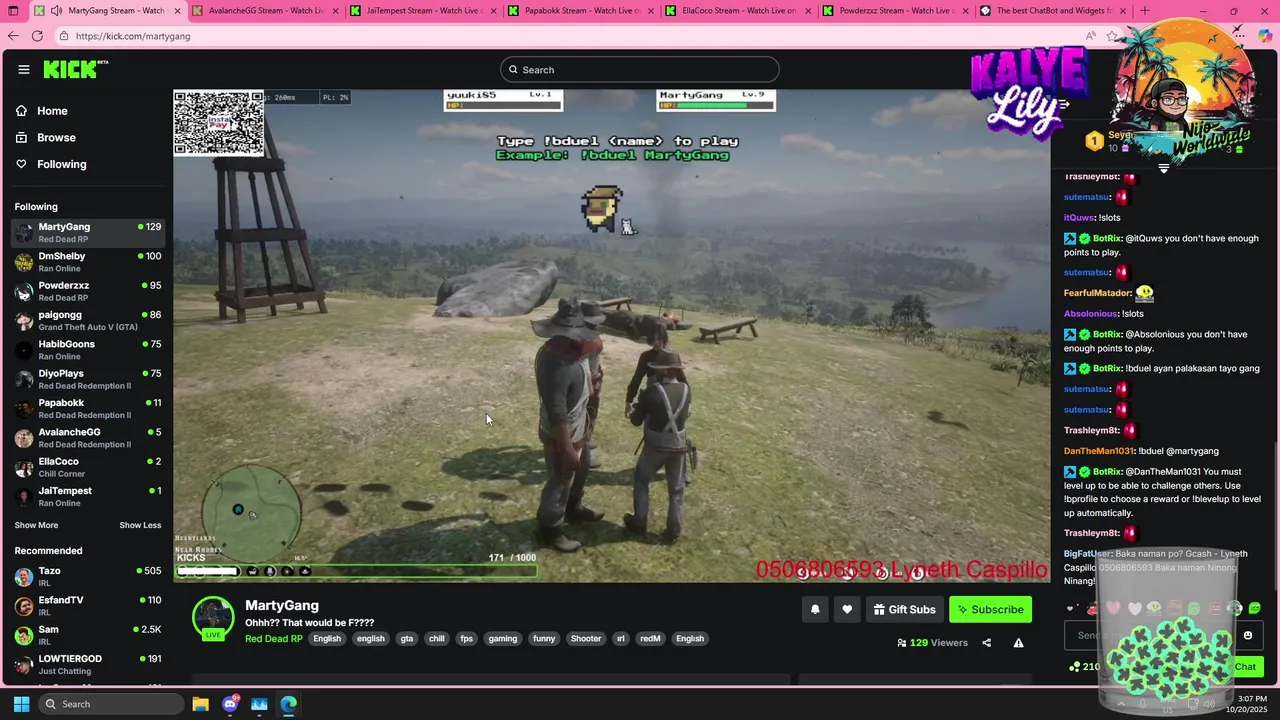Screen dimensions: 1280x720
Task: Open Papabokk channel from sidebar
Action: pos(87,408)
